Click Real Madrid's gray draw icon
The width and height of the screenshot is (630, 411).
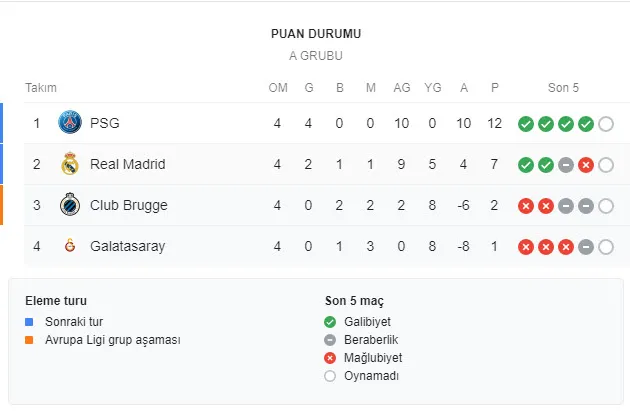565,165
